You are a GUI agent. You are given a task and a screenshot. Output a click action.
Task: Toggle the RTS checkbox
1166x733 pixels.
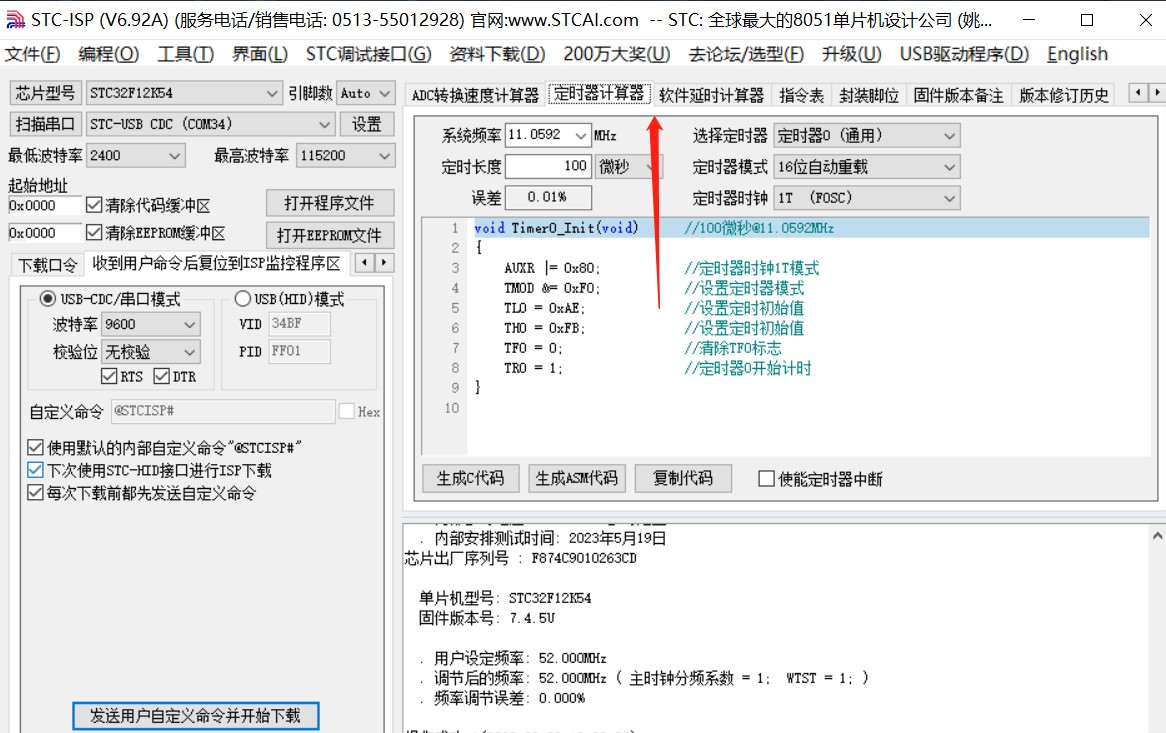click(x=109, y=376)
